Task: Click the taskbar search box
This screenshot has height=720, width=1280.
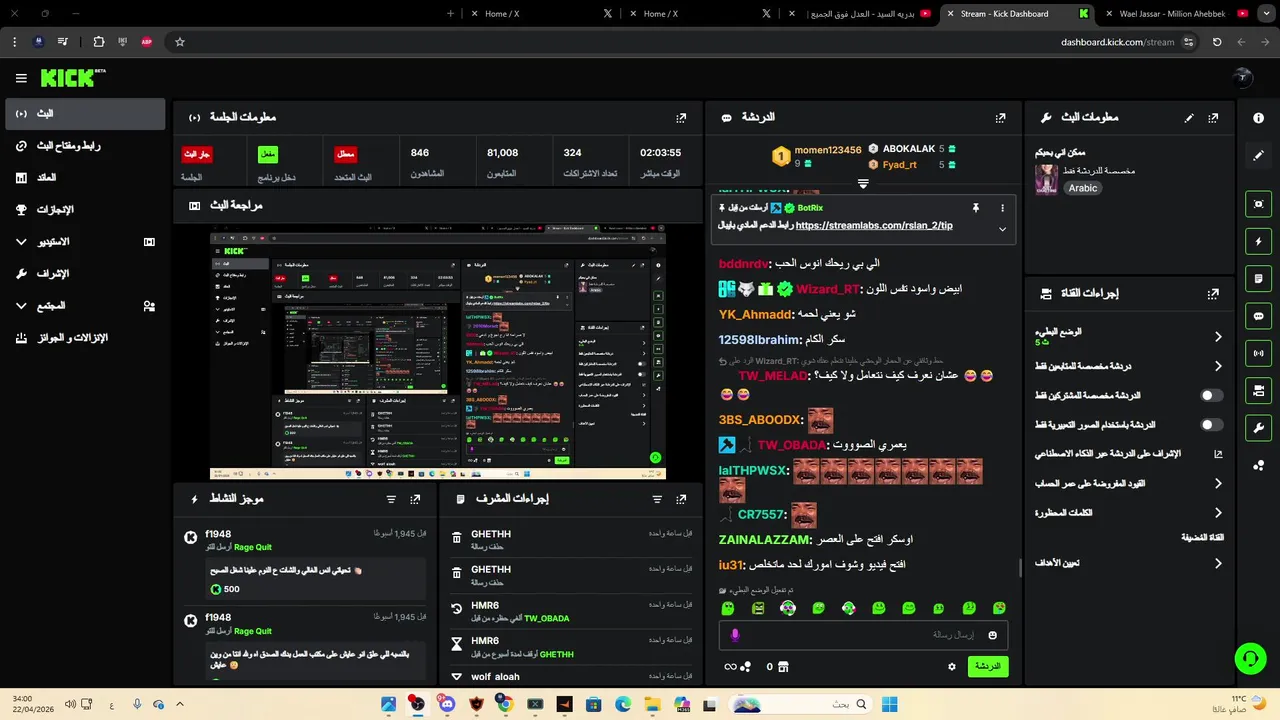Action: (x=800, y=704)
